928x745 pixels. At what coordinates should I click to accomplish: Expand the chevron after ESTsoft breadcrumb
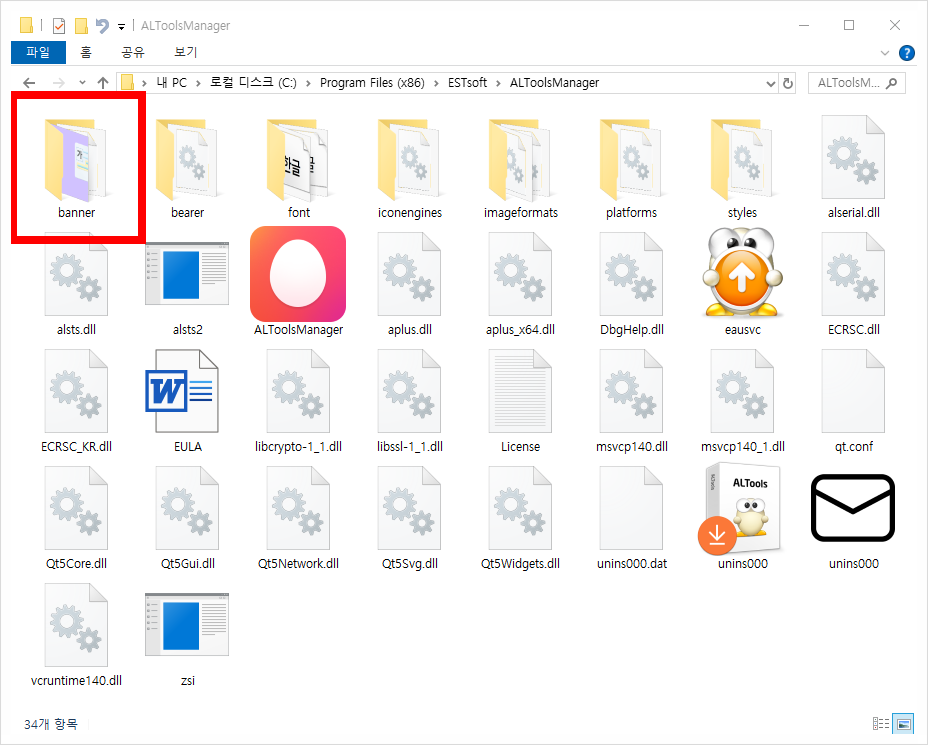tap(499, 83)
